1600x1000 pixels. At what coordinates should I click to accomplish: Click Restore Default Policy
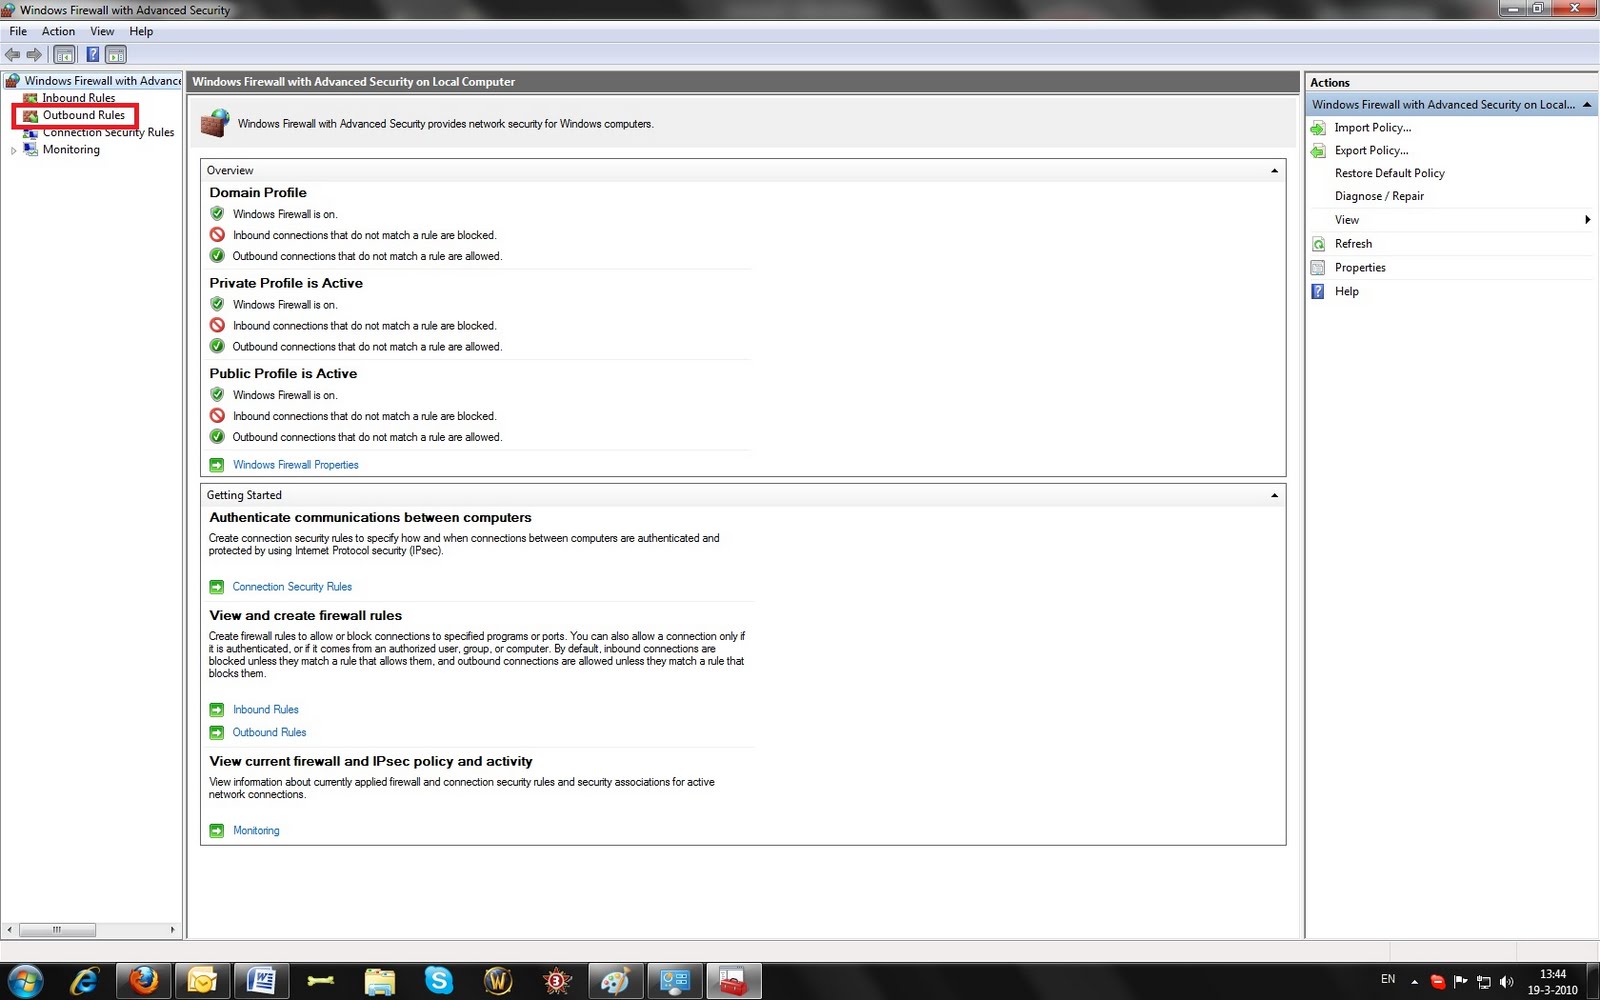(1389, 173)
